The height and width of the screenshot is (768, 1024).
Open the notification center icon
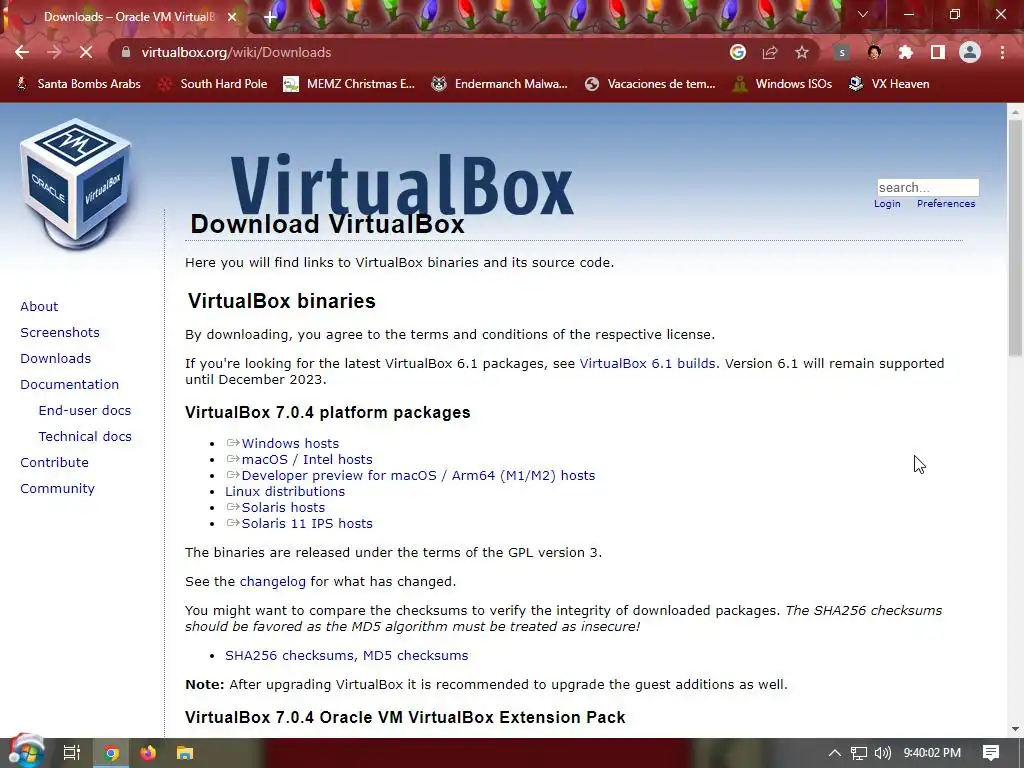[x=991, y=753]
